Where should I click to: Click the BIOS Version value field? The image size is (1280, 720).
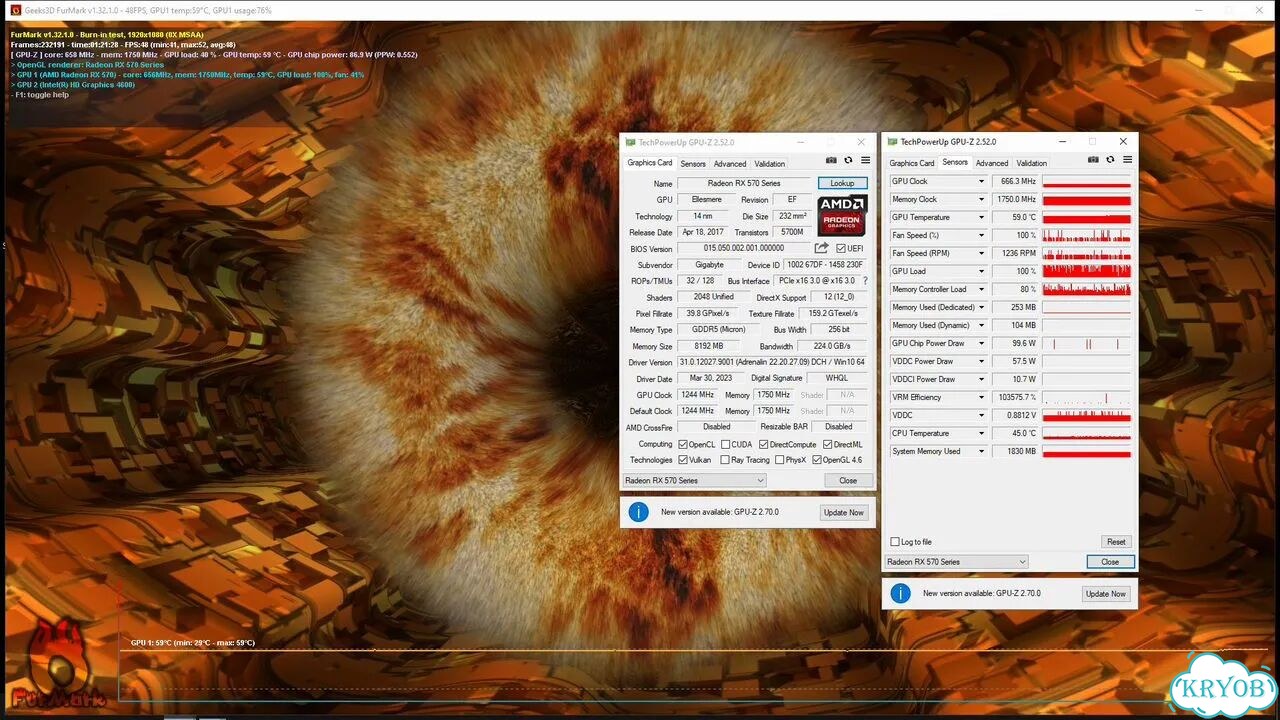[743, 248]
